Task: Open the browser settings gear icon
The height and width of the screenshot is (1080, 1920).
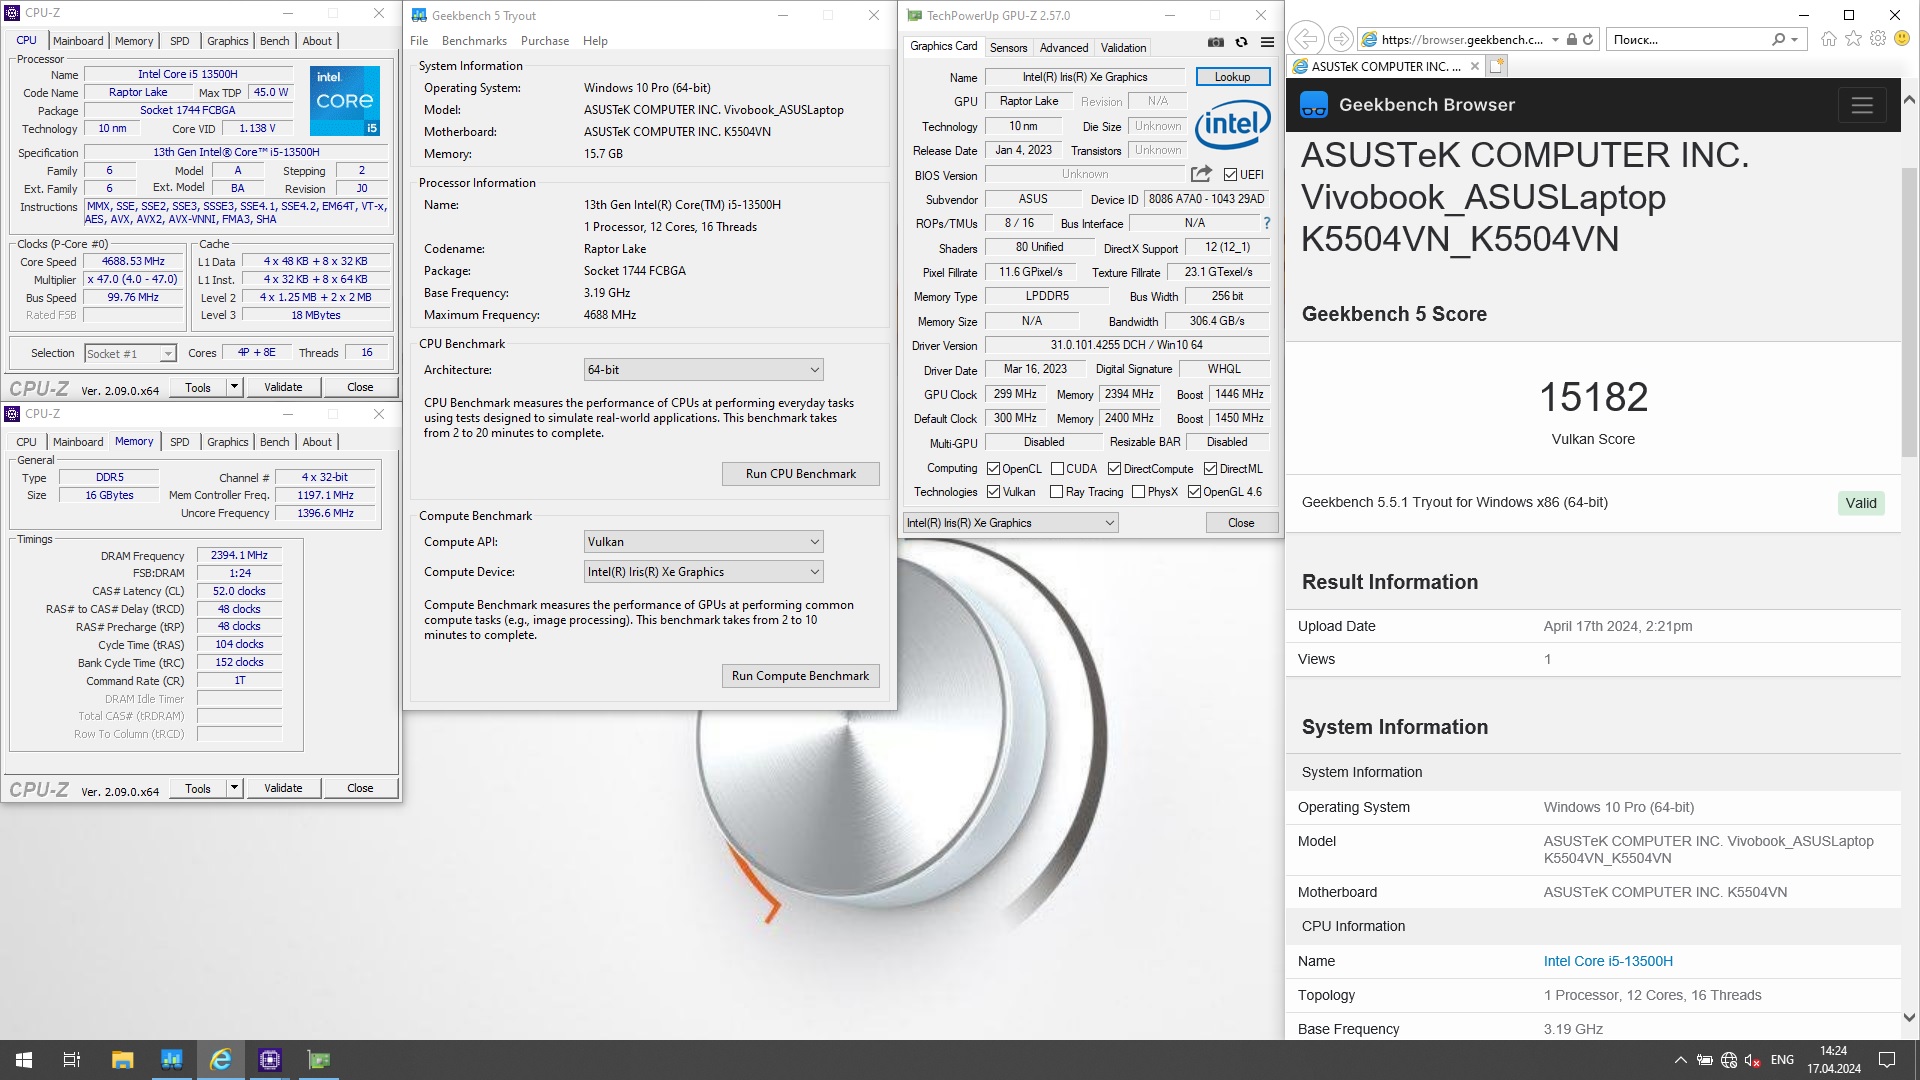Action: point(1878,39)
